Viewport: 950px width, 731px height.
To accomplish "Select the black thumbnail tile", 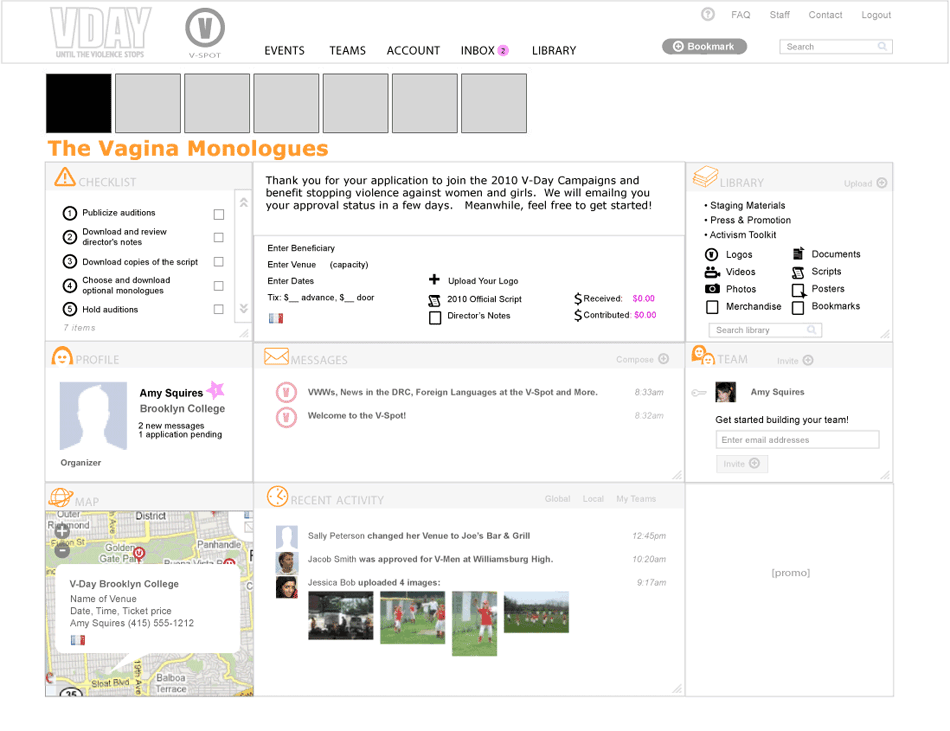I will coord(79,103).
